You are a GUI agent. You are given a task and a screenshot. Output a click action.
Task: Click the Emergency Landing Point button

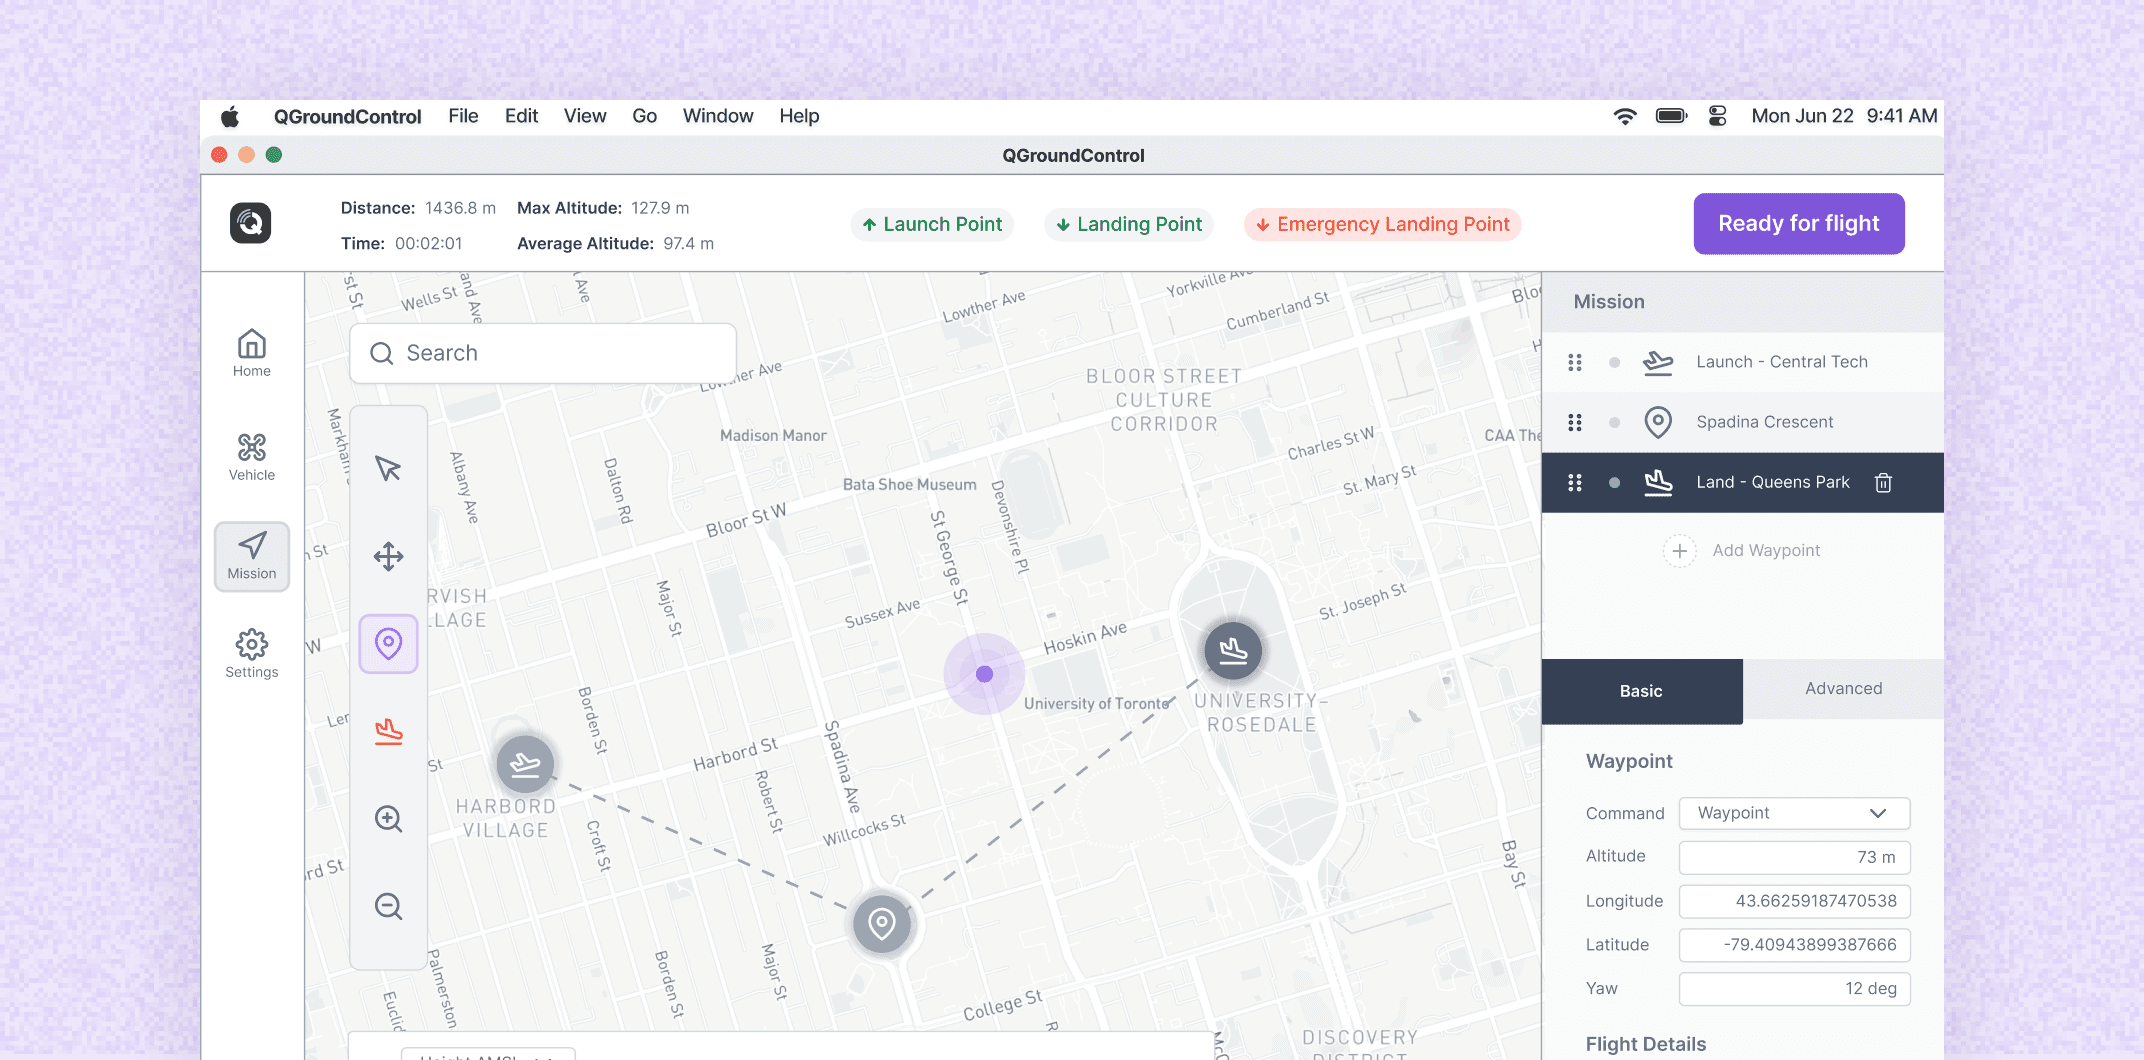point(1383,224)
